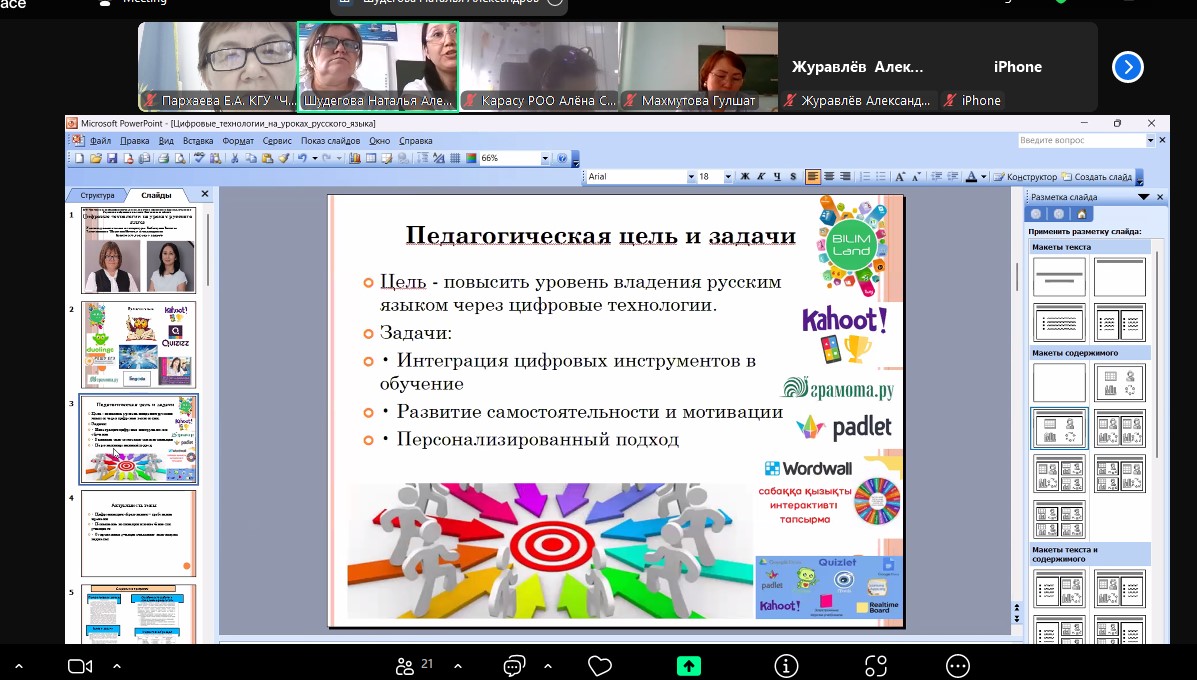This screenshot has width=1197, height=680.
Task: Switch to the Структура tab
Action: coord(98,195)
